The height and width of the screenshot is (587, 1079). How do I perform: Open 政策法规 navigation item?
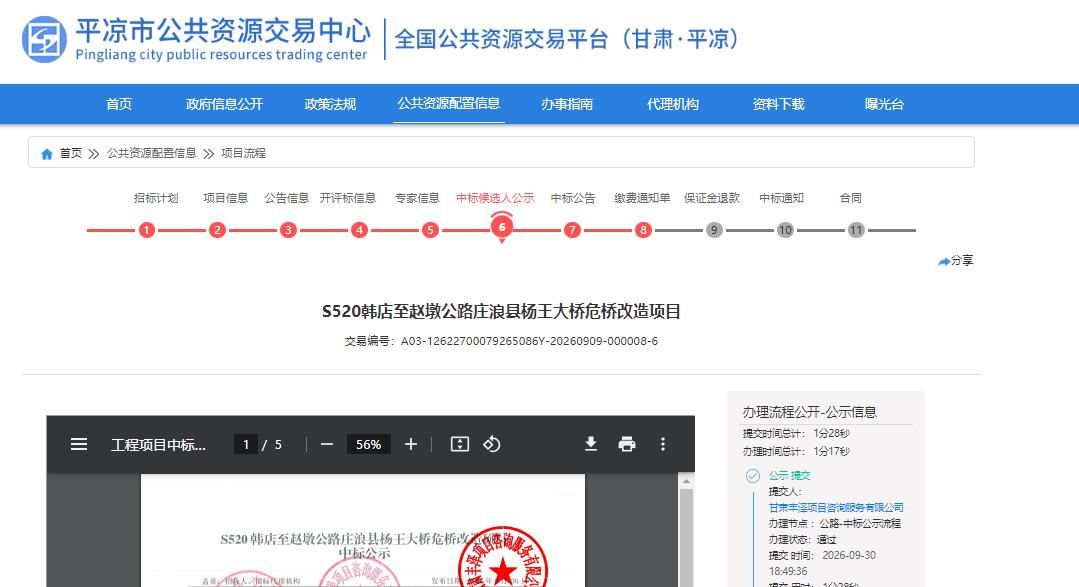tap(330, 104)
